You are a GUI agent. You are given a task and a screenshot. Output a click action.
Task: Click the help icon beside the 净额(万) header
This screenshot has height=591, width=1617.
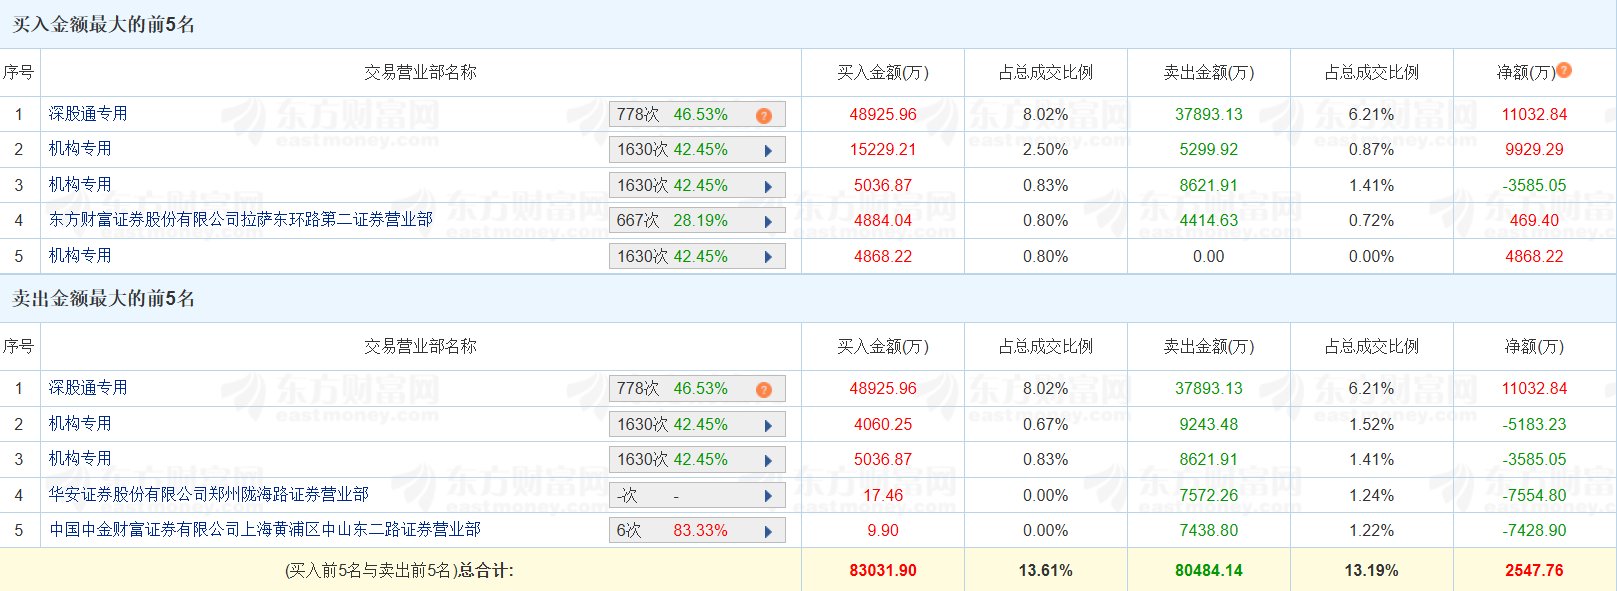[1564, 70]
